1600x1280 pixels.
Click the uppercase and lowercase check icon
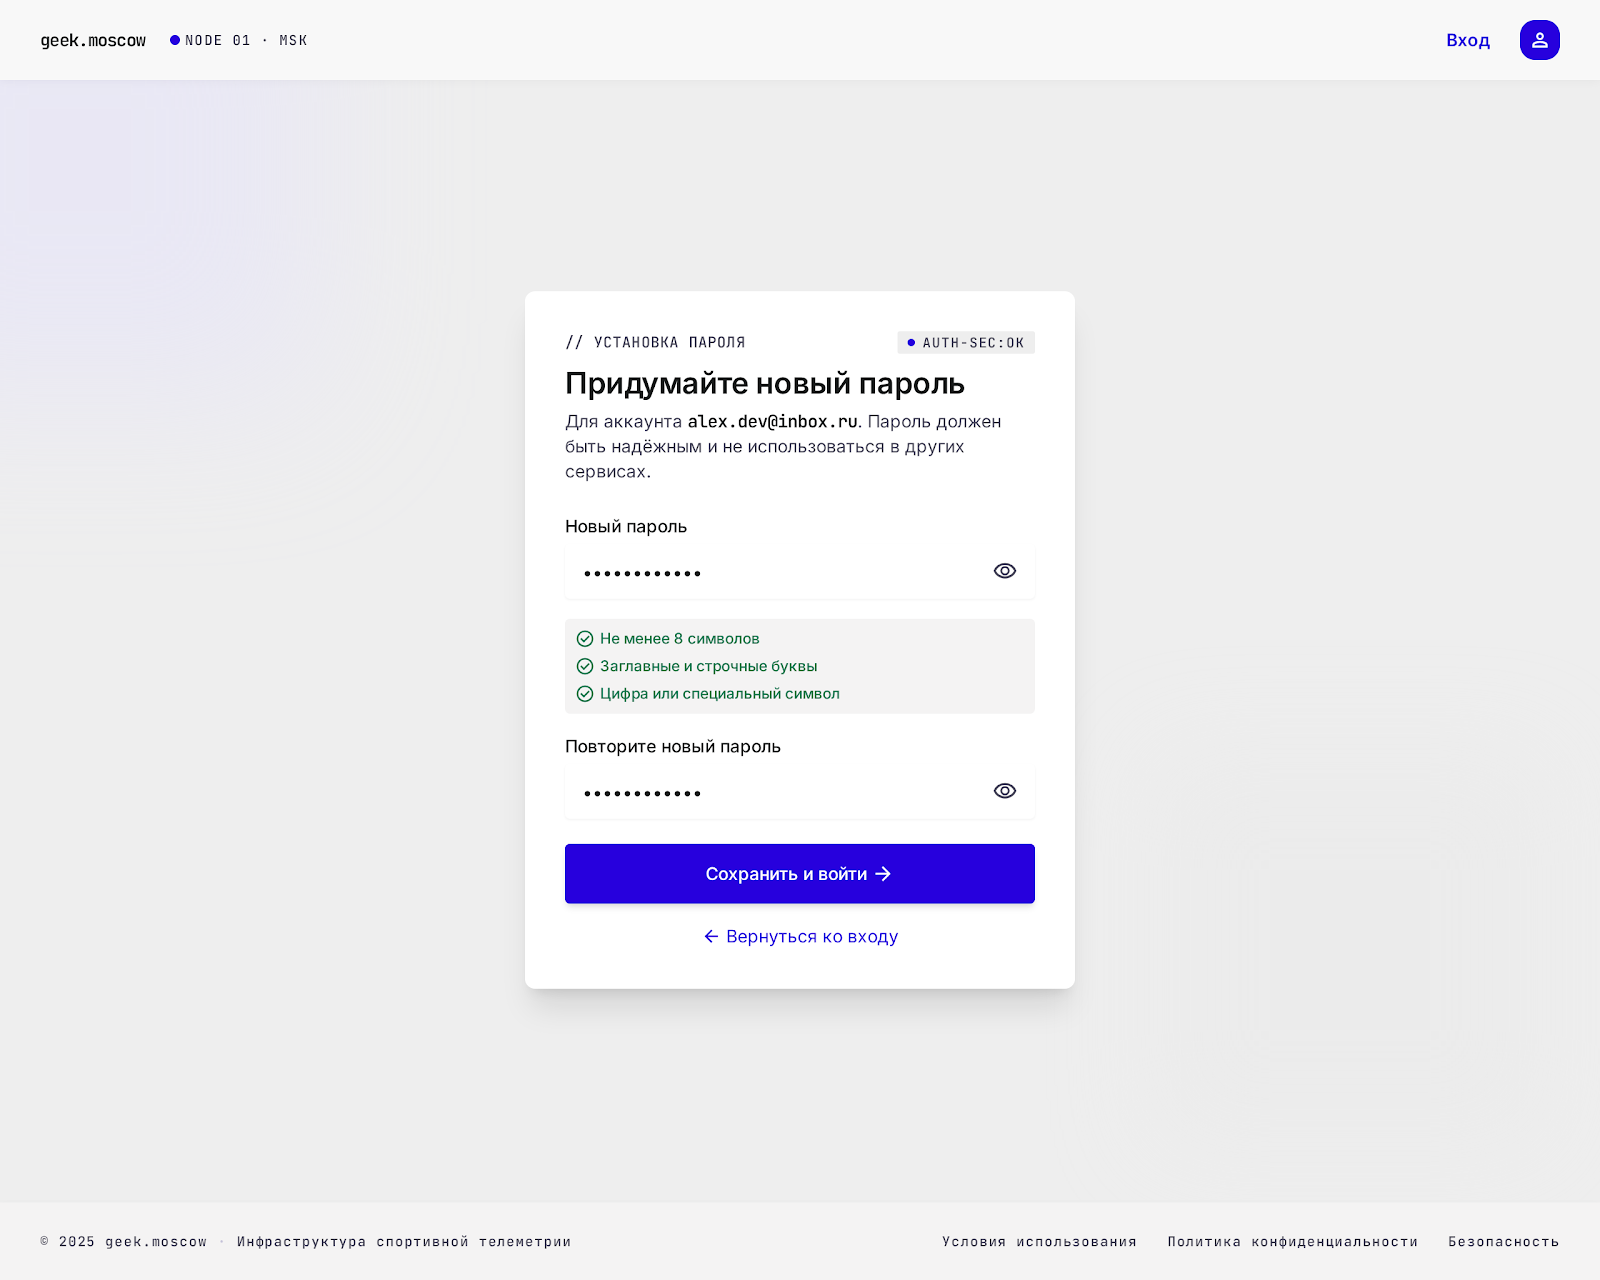[x=585, y=666]
